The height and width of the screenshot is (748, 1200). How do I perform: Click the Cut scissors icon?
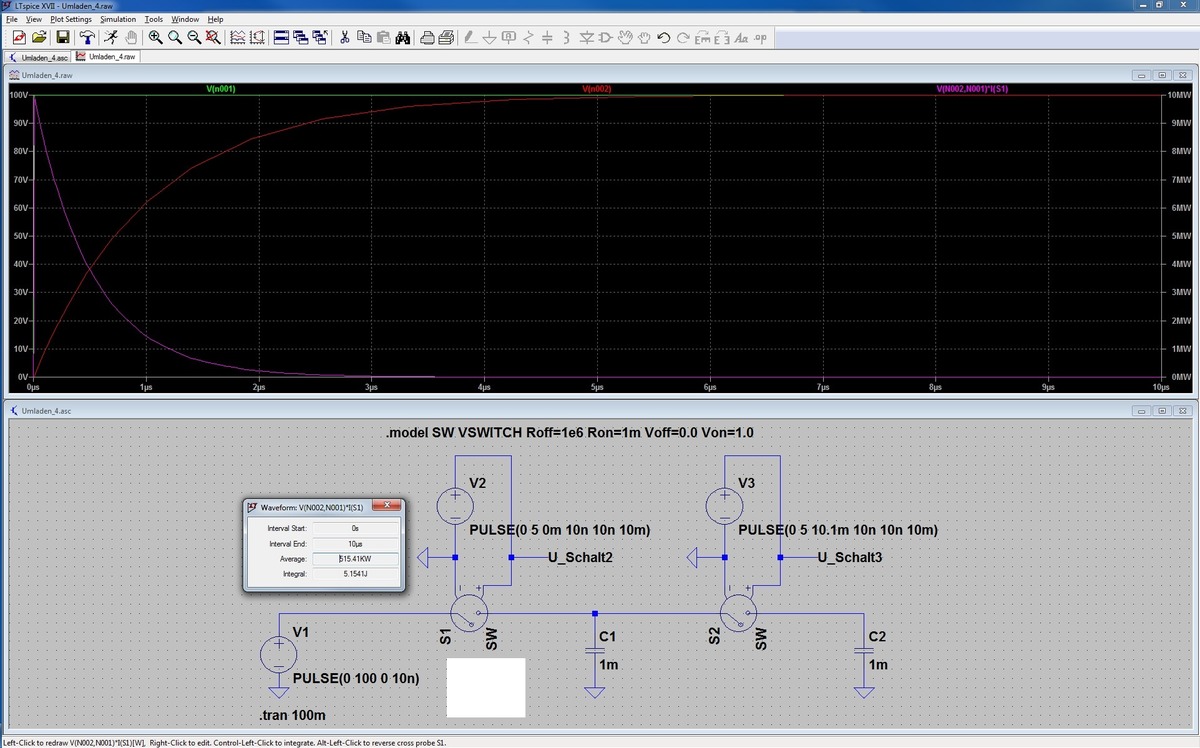[345, 38]
